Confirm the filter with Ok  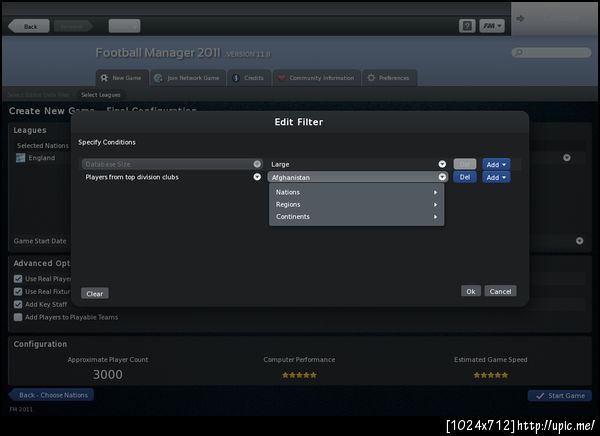(x=471, y=291)
